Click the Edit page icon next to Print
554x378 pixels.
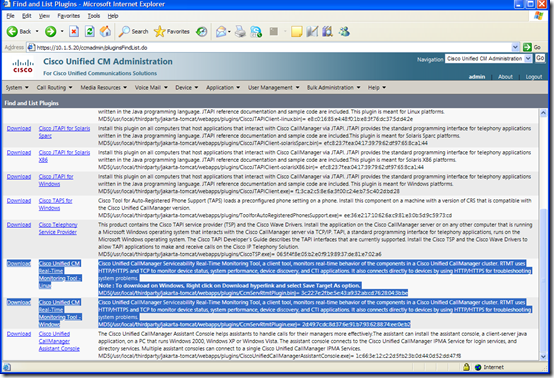coord(256,31)
